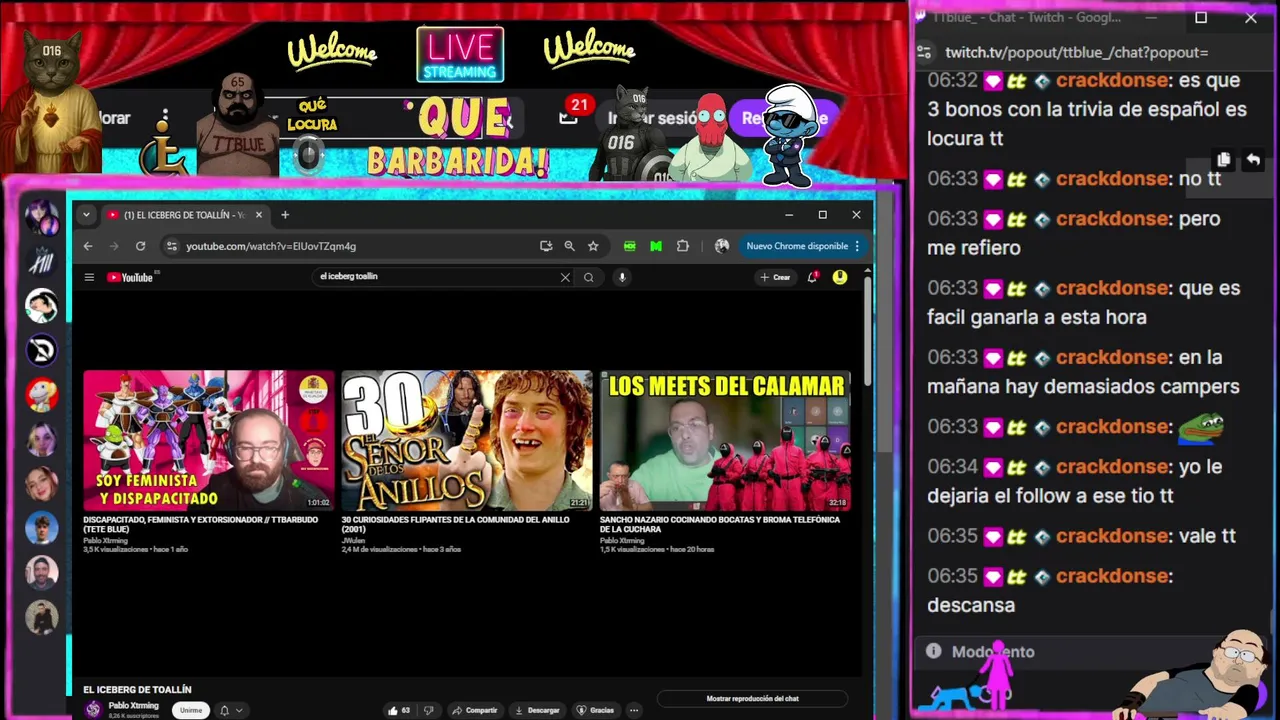This screenshot has height=720, width=1280.
Task: Click the Gracias button
Action: (595, 710)
